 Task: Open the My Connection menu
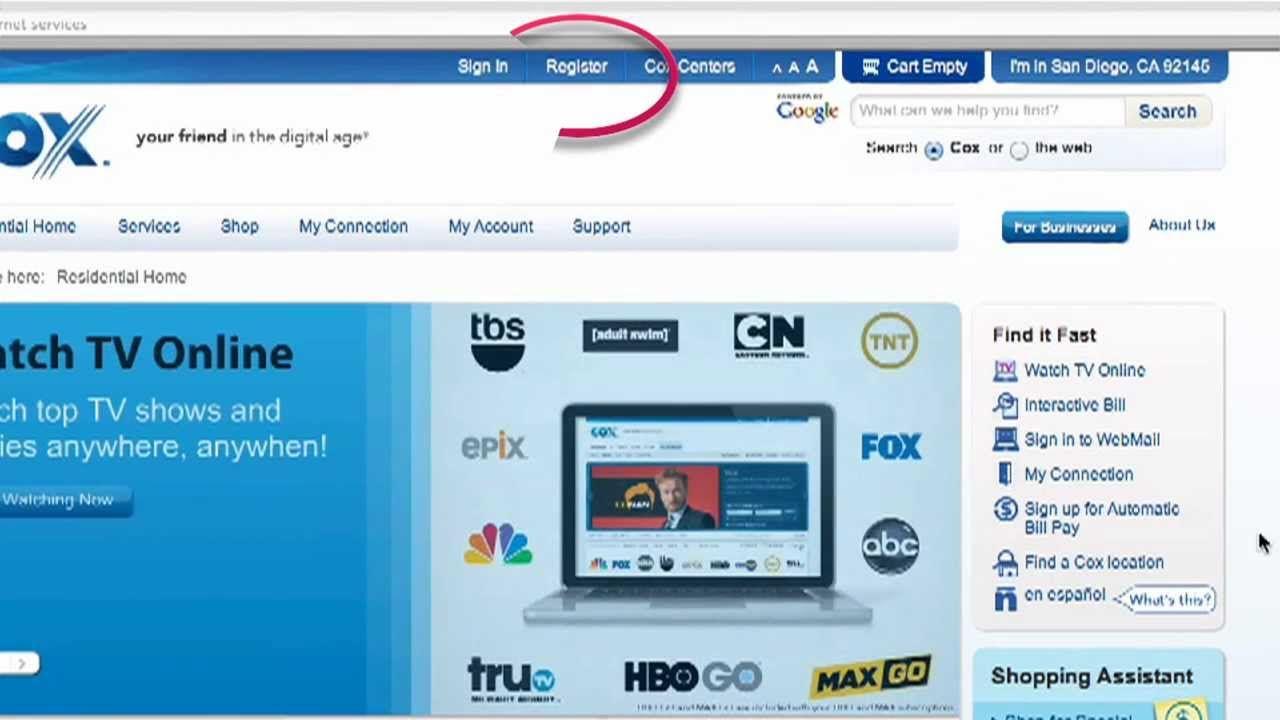[x=353, y=227]
